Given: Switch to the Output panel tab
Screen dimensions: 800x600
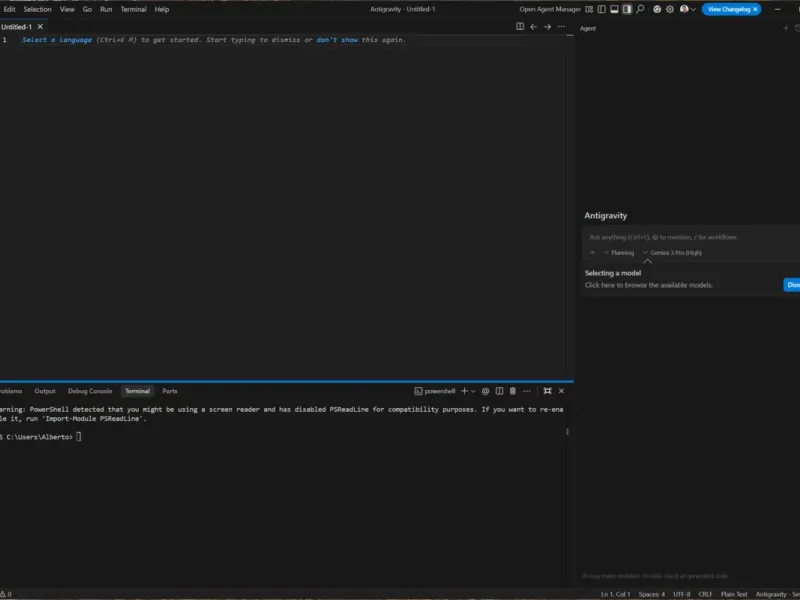Looking at the screenshot, I should coord(45,391).
